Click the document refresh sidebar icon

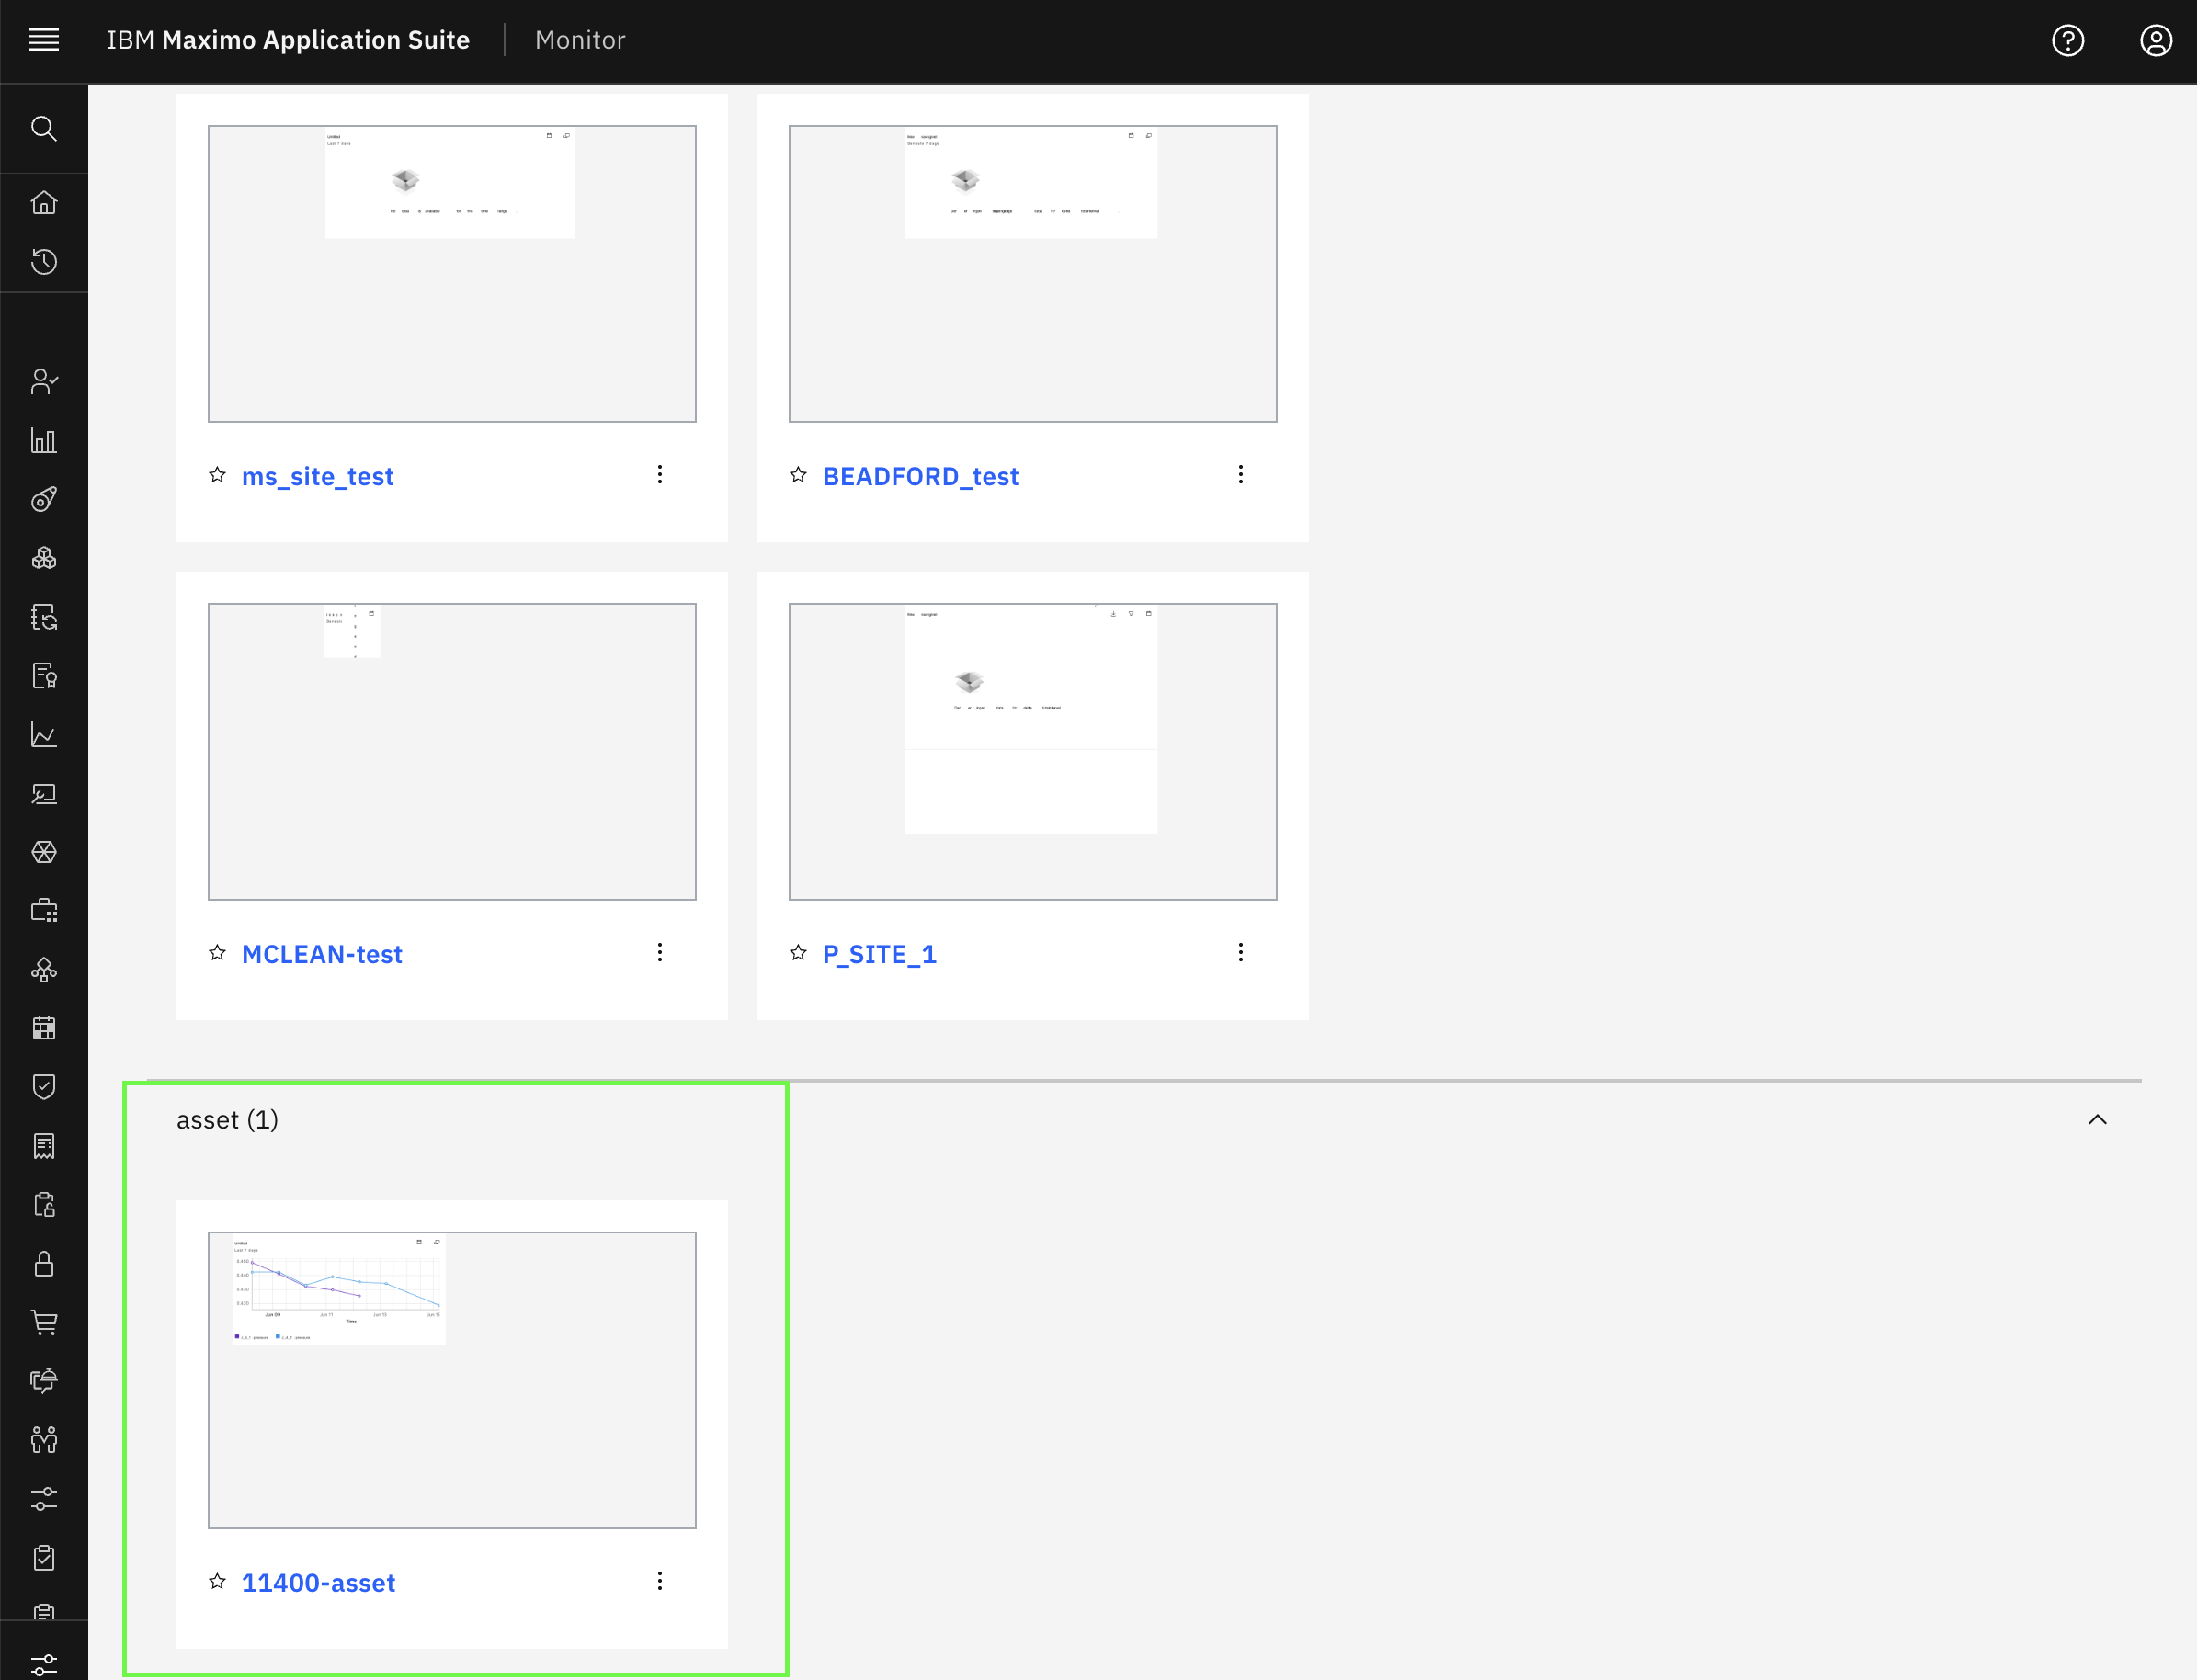coord(44,617)
